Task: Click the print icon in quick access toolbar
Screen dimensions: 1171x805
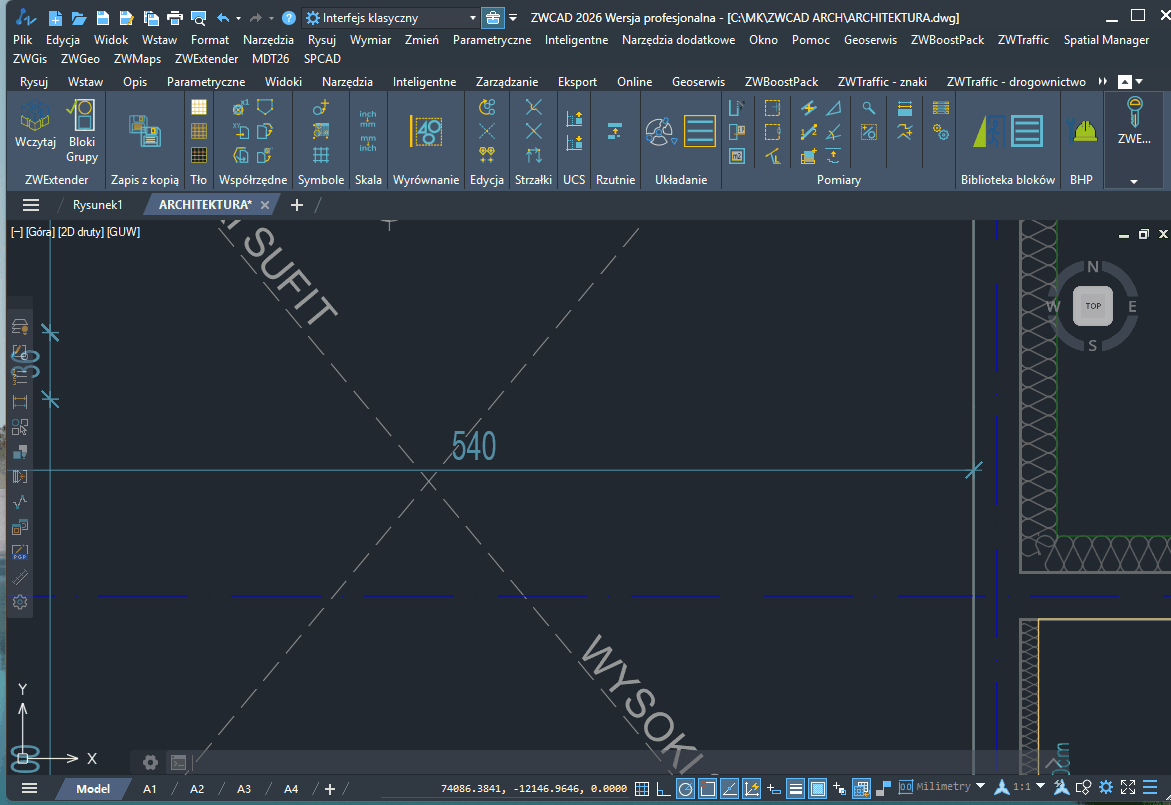Action: (x=174, y=17)
